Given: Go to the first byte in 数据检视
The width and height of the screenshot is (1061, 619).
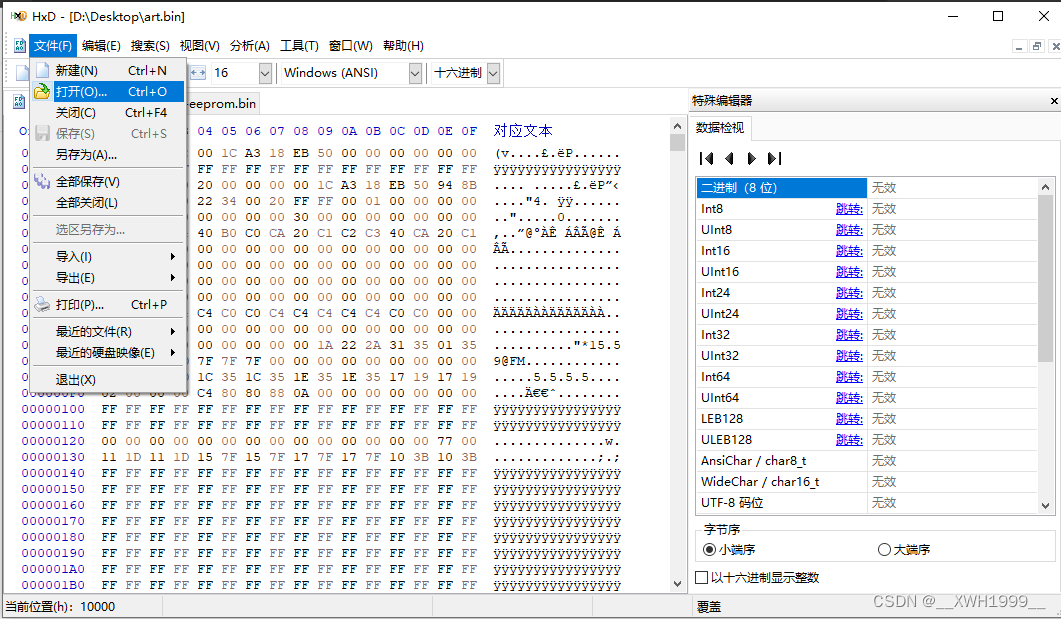Looking at the screenshot, I should (706, 158).
